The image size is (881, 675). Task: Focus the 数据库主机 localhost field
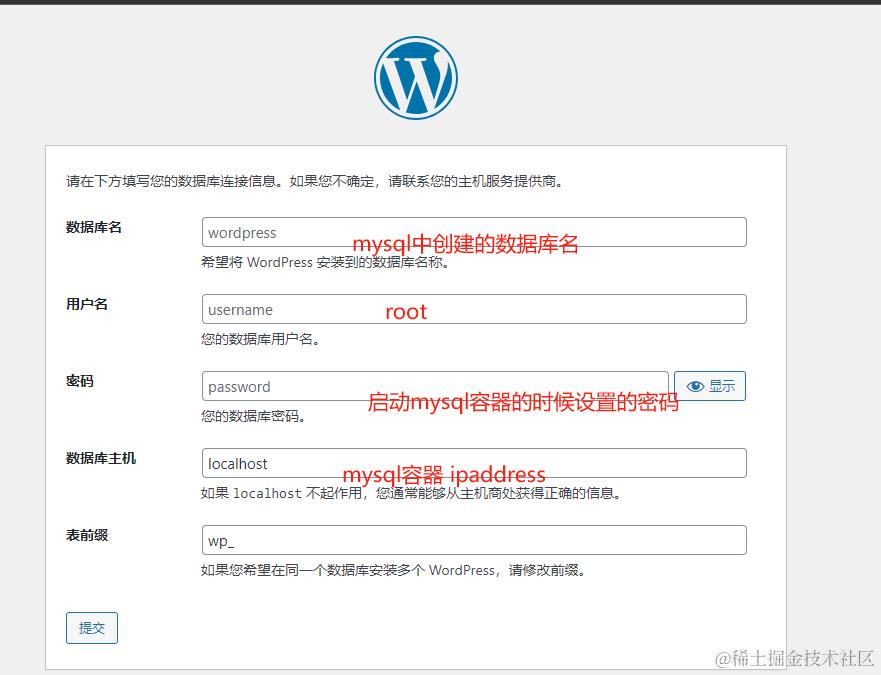(x=474, y=463)
